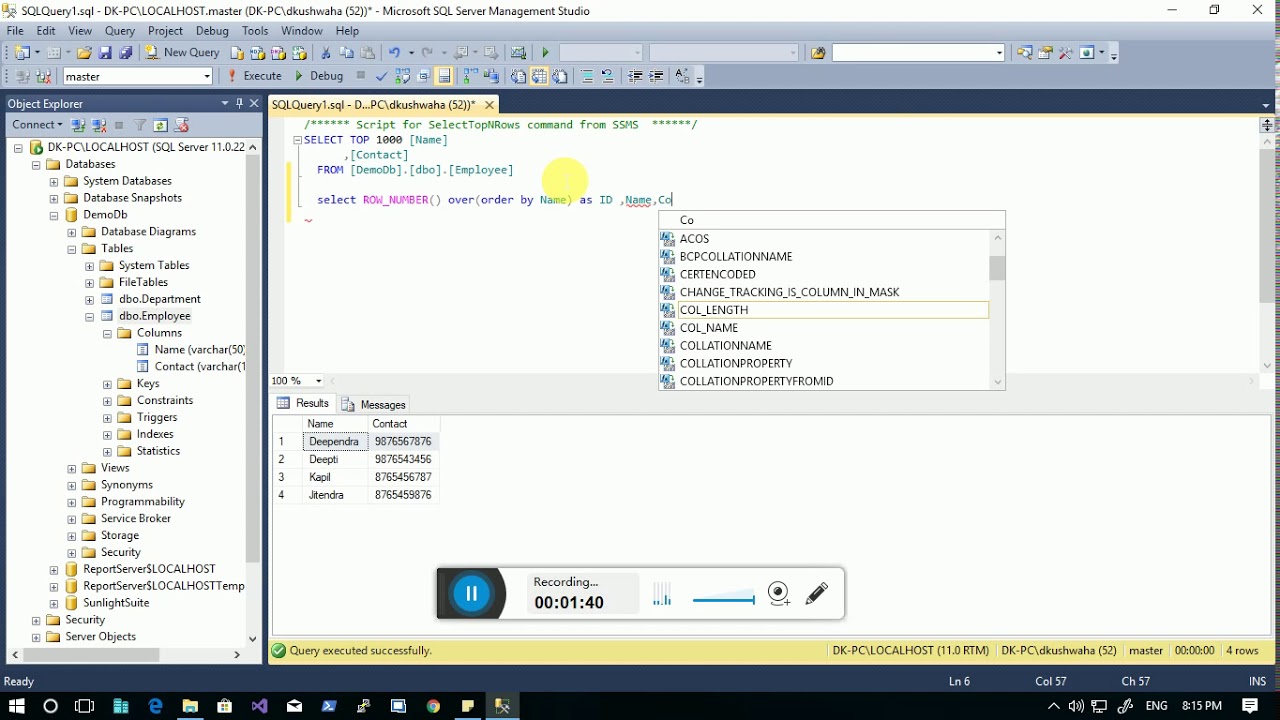Click the Object Explorer filter icon
Image resolution: width=1280 pixels, height=720 pixels.
(140, 125)
